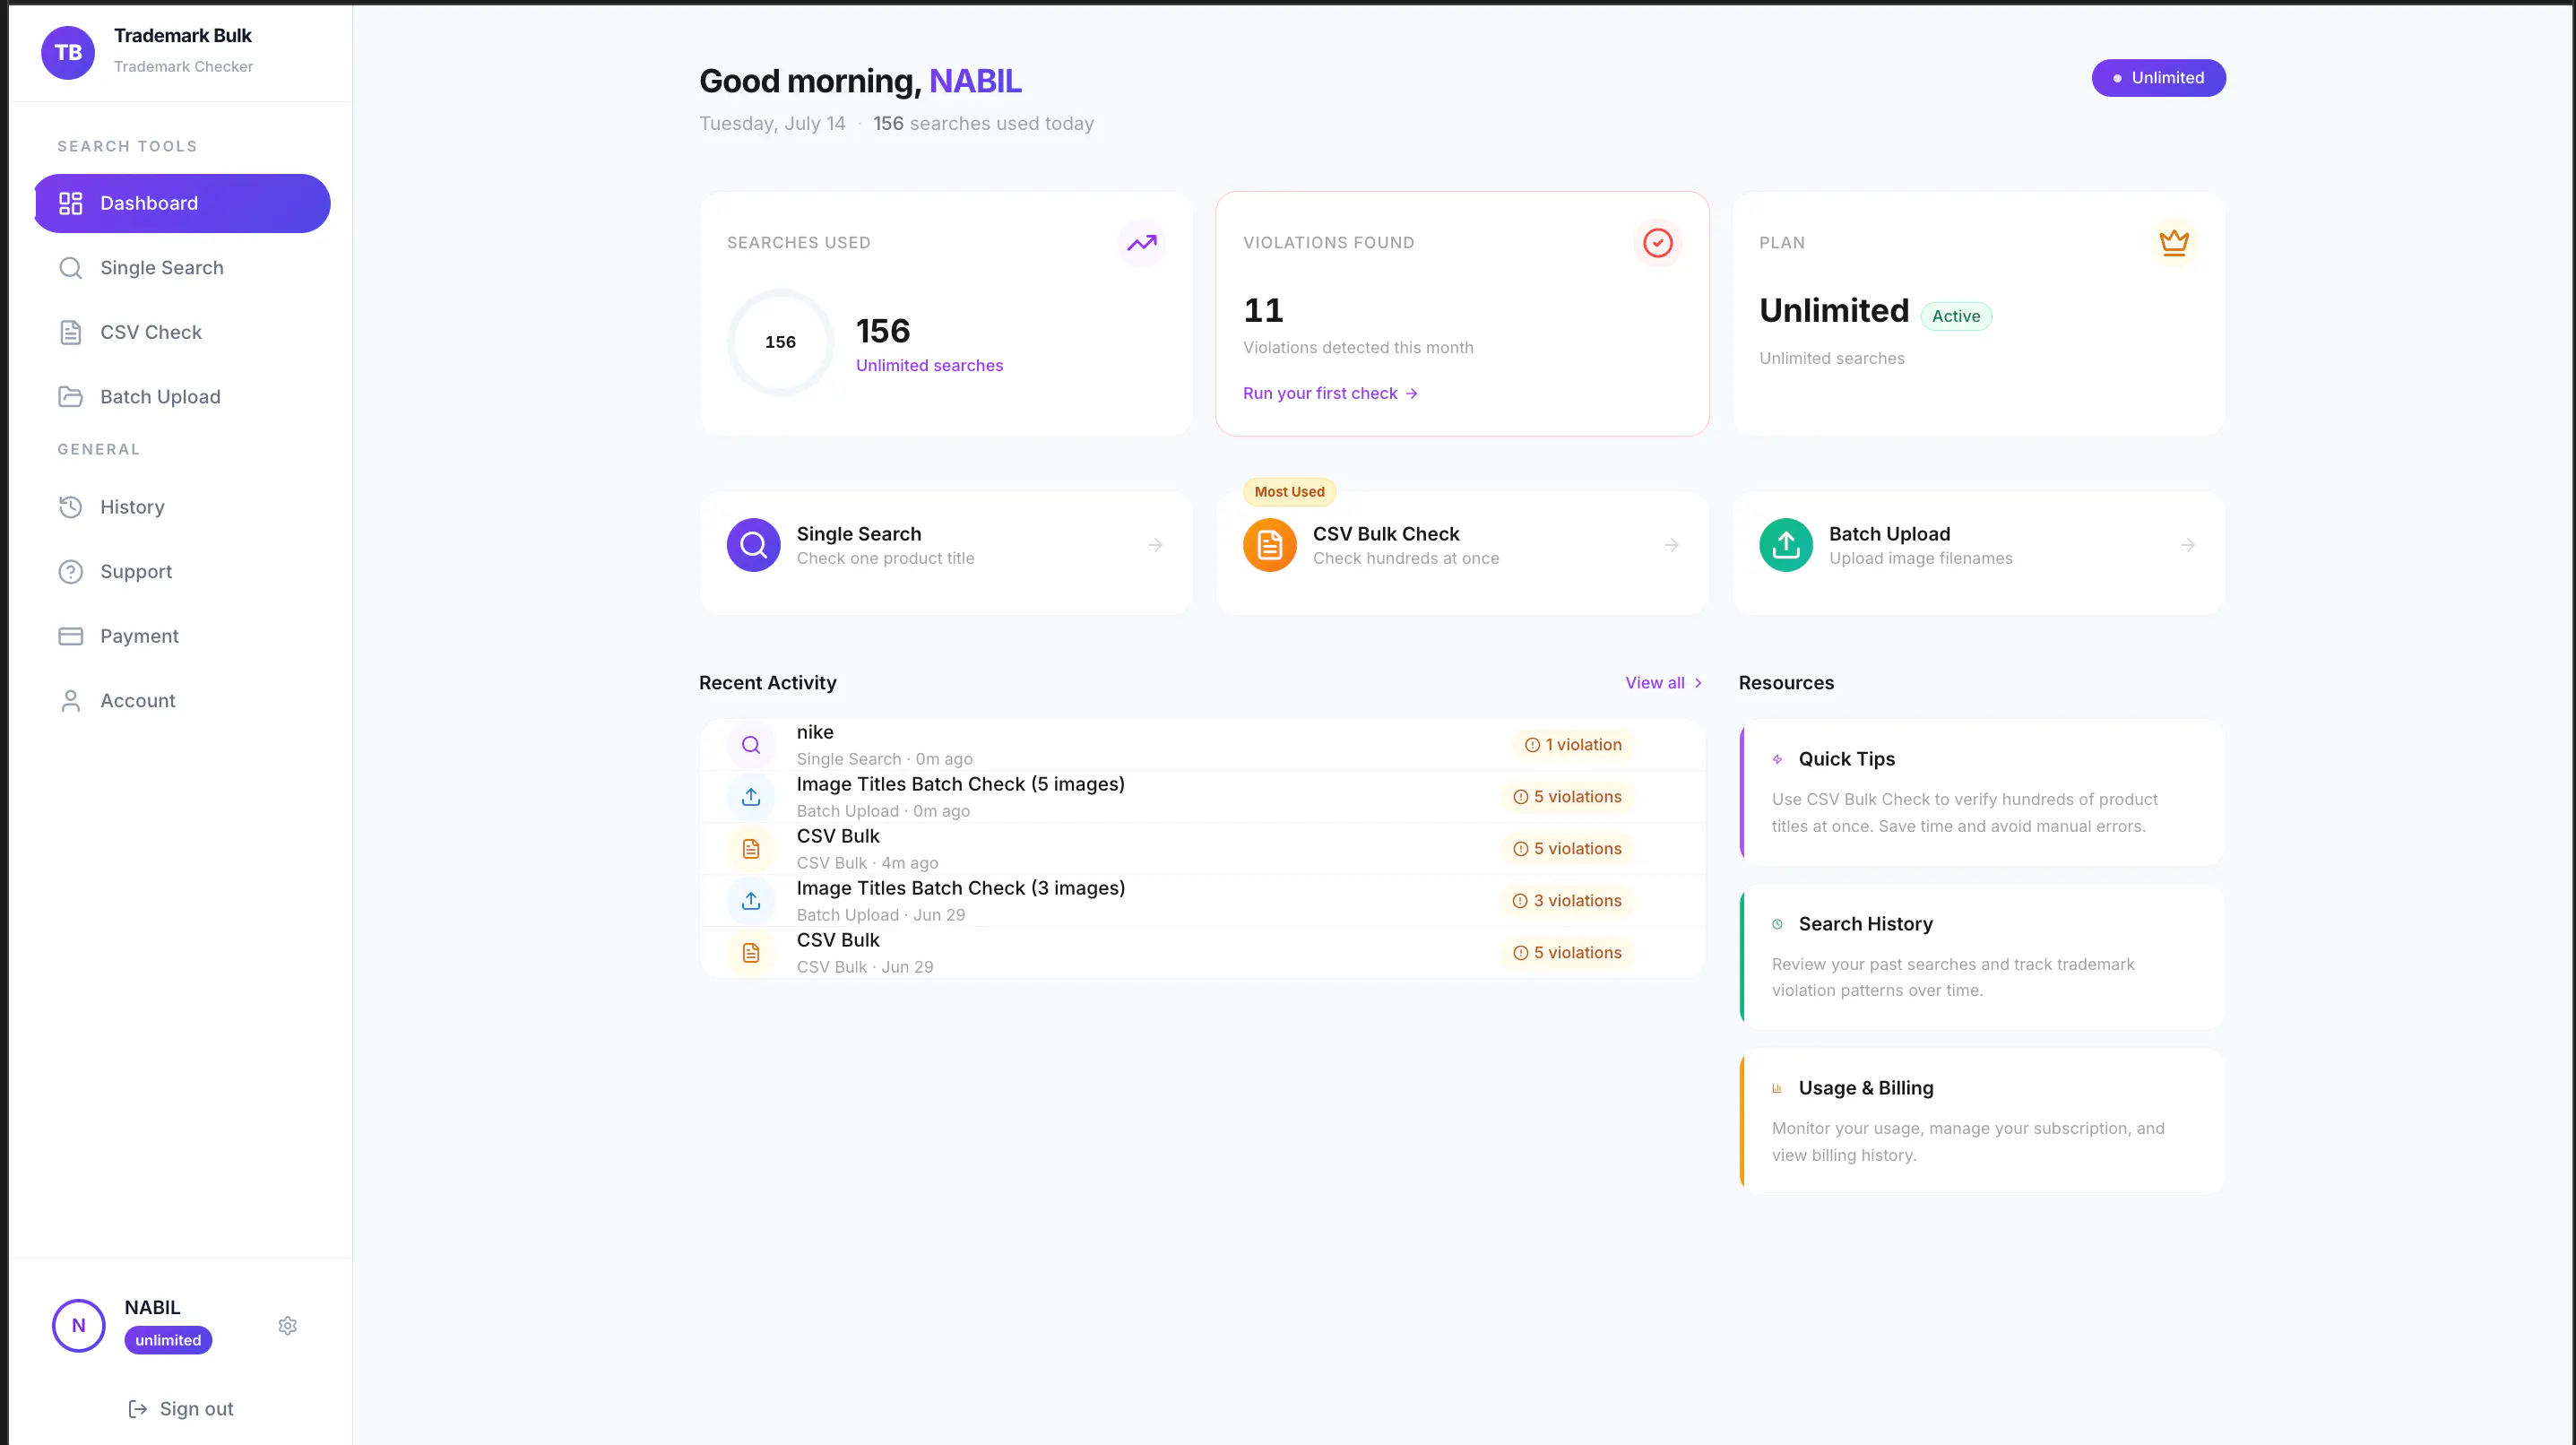
Task: Click the Search History clock icon in Resources
Action: point(1777,924)
